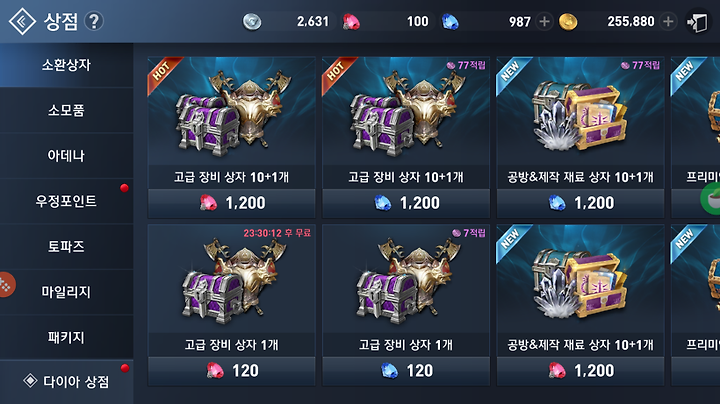This screenshot has width=720, height=404.
Task: Tap the back arrow diamond icon
Action: pyautogui.click(x=22, y=21)
